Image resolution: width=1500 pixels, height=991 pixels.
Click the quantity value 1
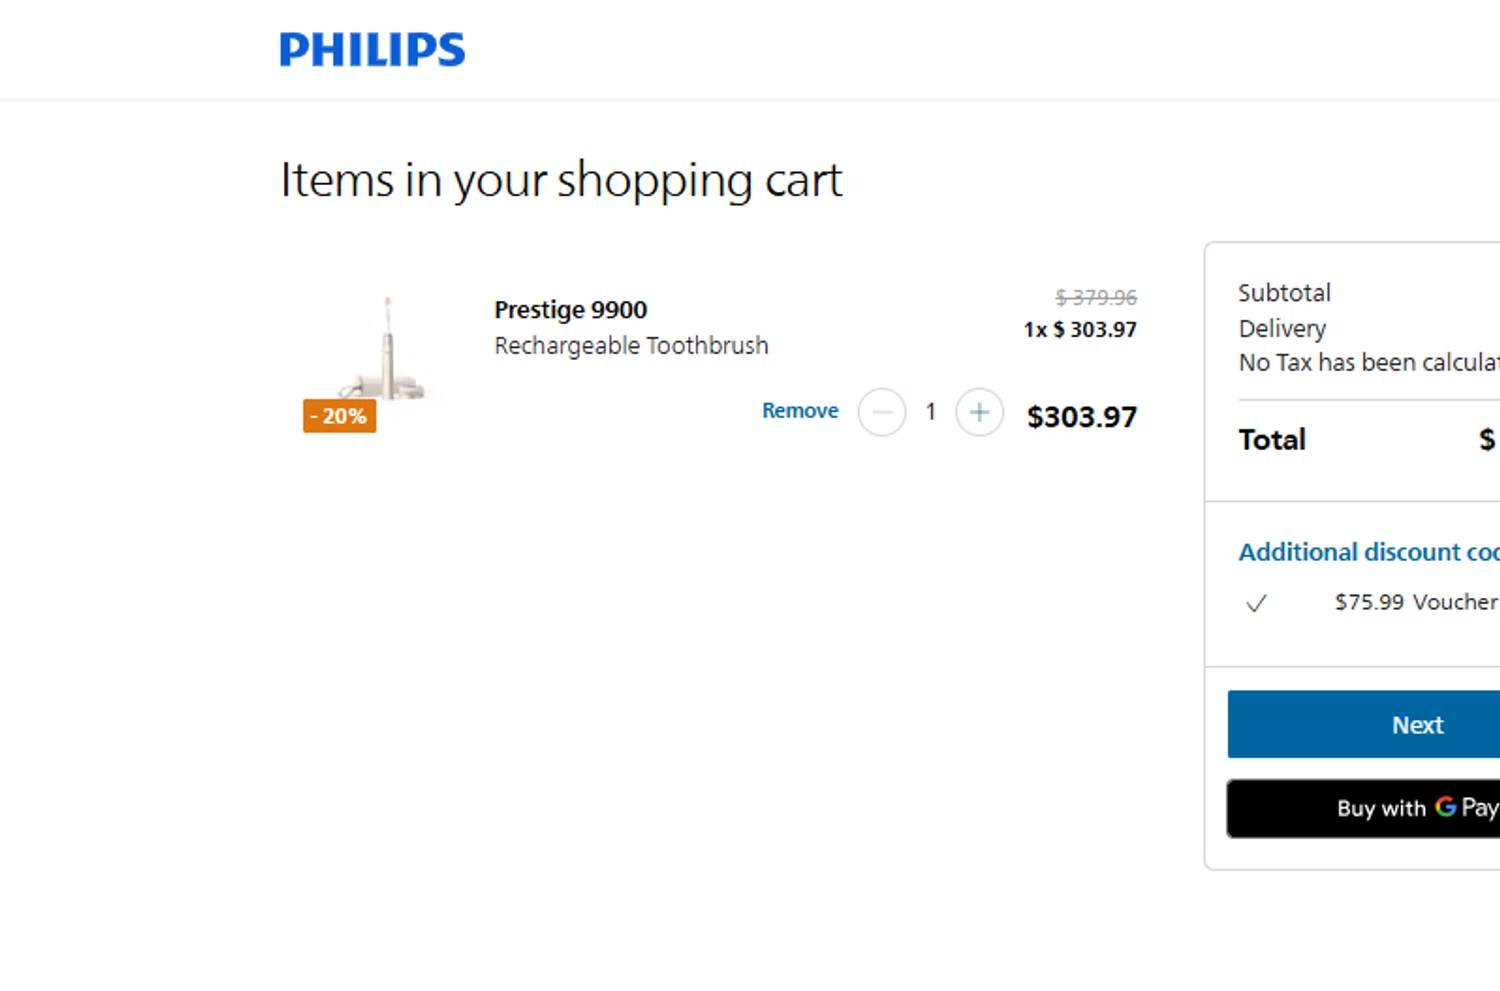(931, 412)
